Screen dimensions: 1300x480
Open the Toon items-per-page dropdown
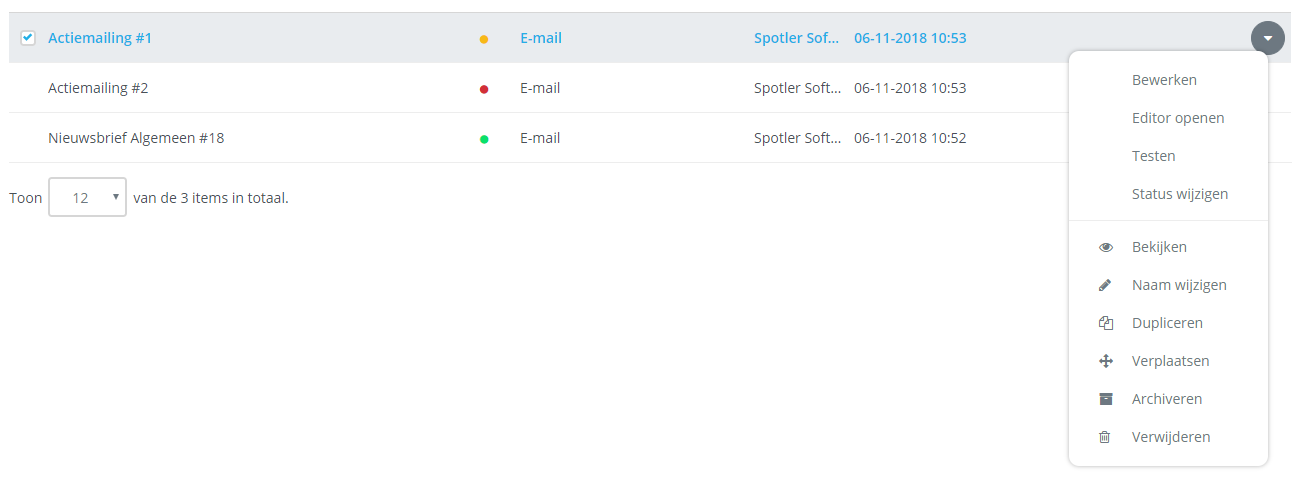pyautogui.click(x=87, y=198)
